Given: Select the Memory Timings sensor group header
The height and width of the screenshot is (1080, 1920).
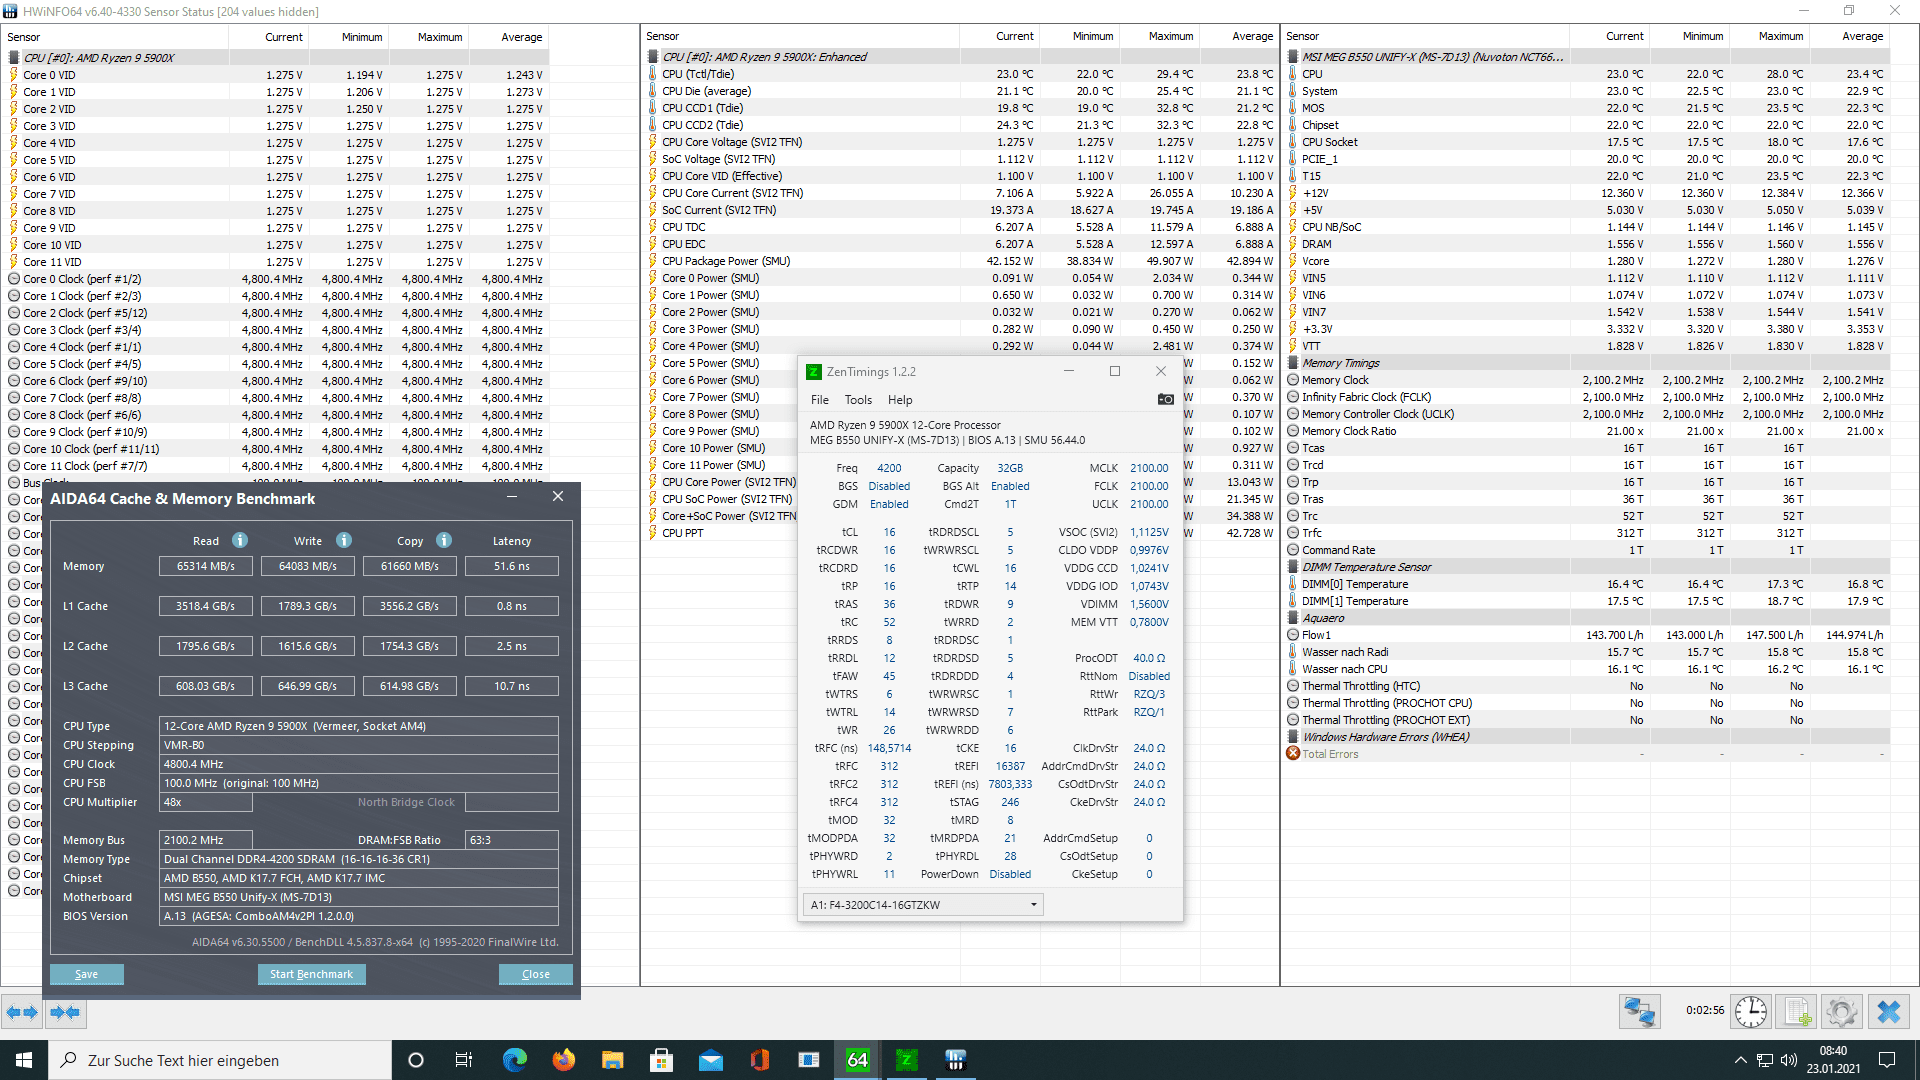Looking at the screenshot, I should (x=1340, y=363).
